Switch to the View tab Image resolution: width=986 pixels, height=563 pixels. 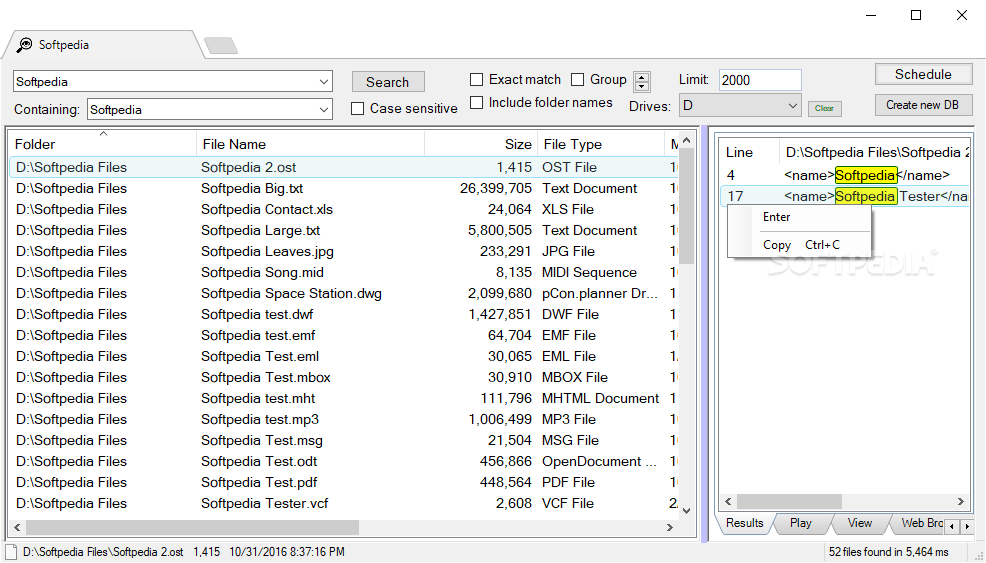[860, 523]
